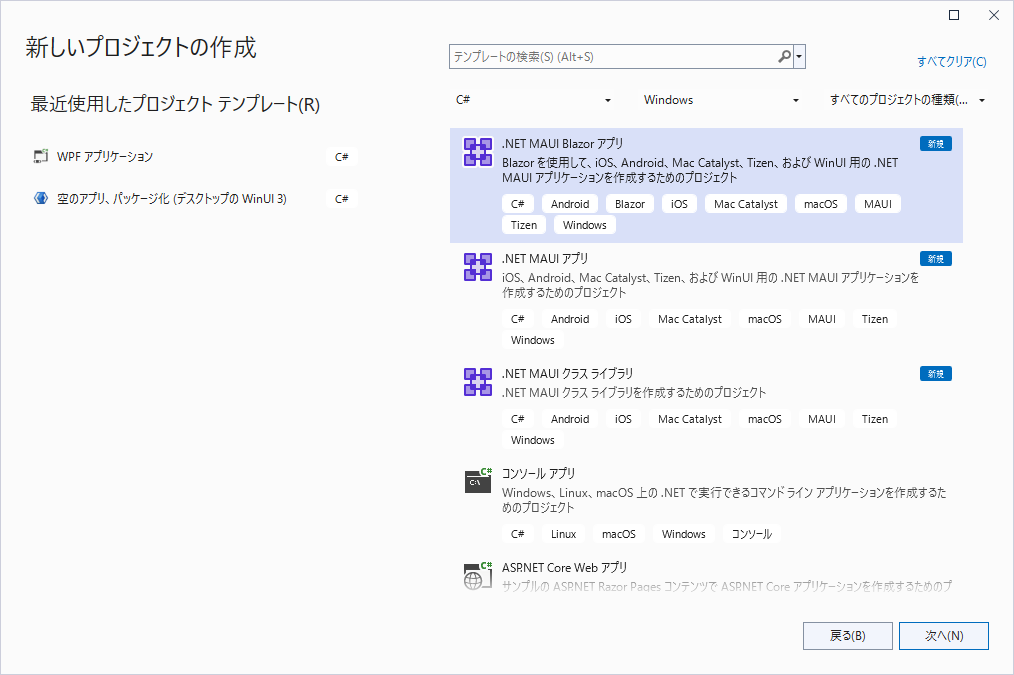
Task: Click the Tizen tag on .NET MAUI アプリ
Action: click(874, 319)
